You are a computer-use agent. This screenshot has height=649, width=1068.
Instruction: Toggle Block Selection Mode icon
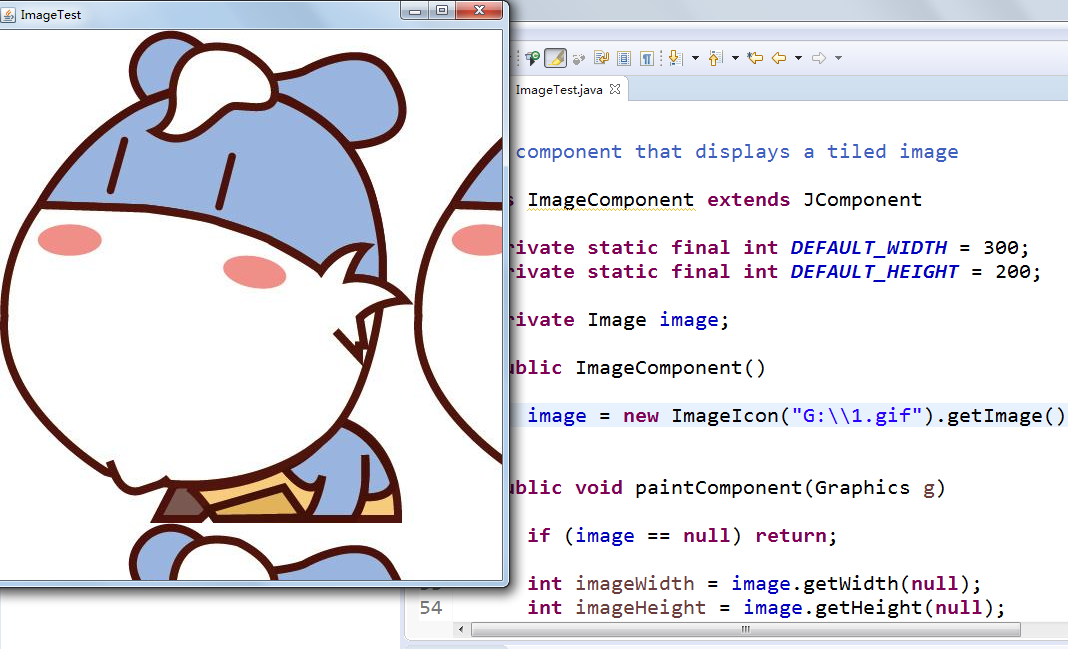click(624, 59)
